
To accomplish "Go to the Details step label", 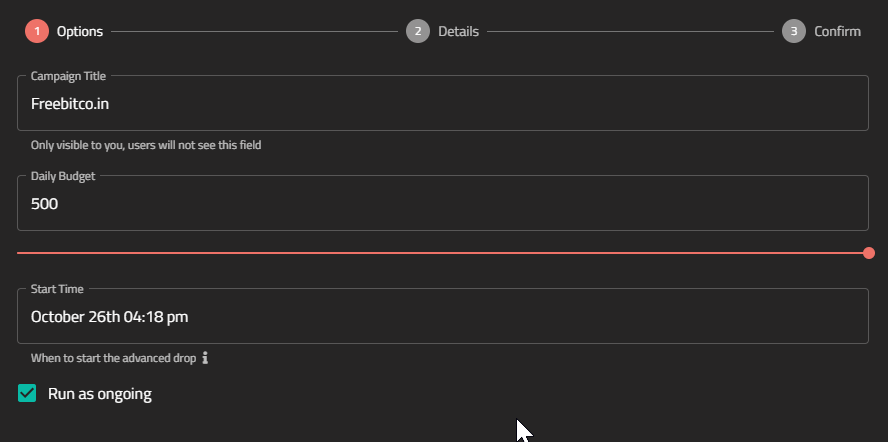I will click(x=458, y=31).
